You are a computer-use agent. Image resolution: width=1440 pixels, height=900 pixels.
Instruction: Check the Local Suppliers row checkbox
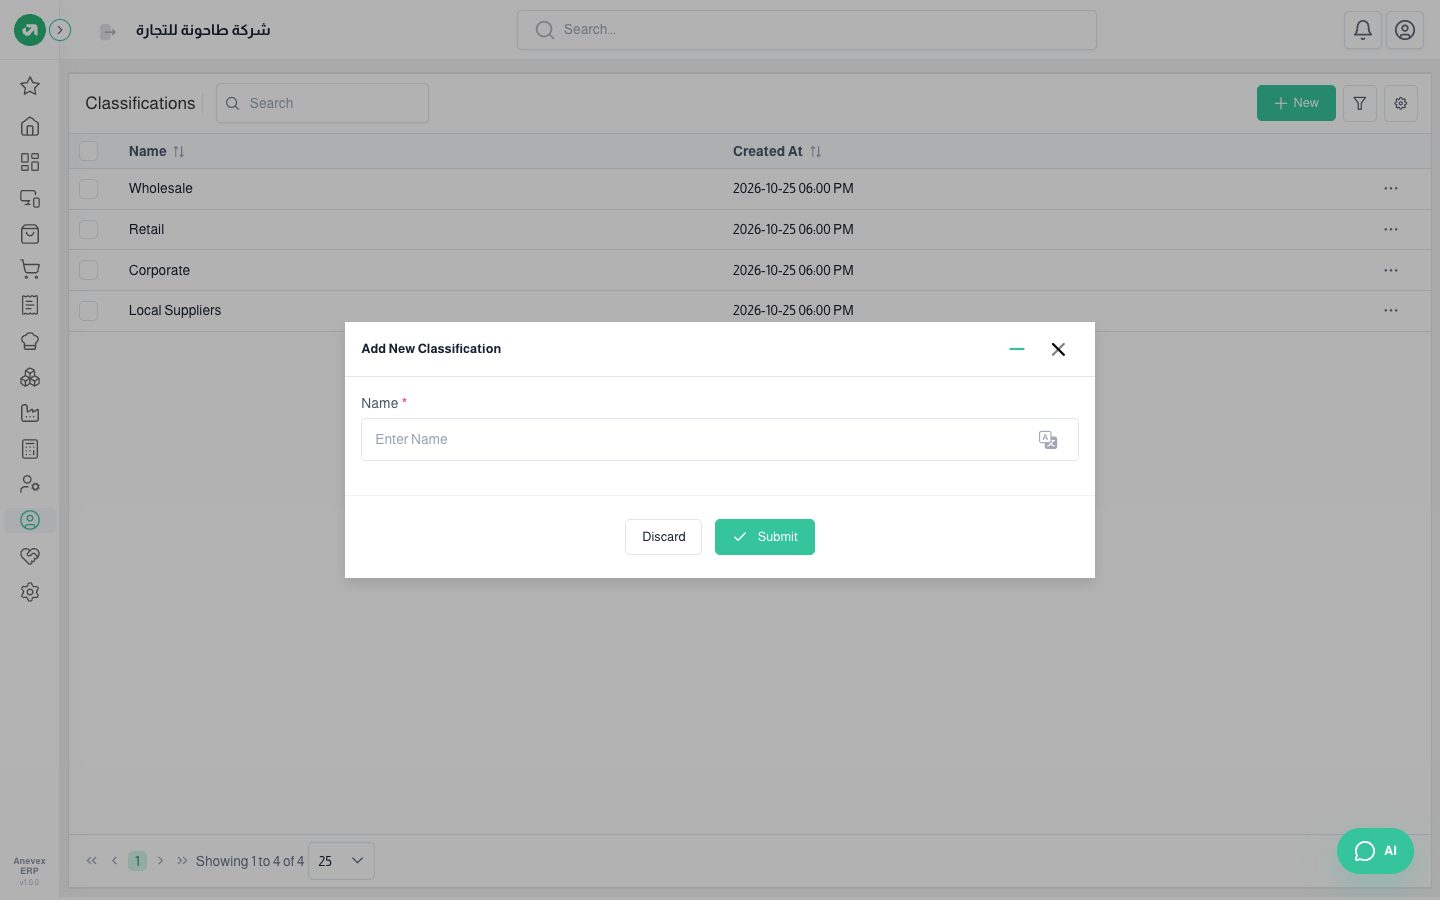point(89,310)
